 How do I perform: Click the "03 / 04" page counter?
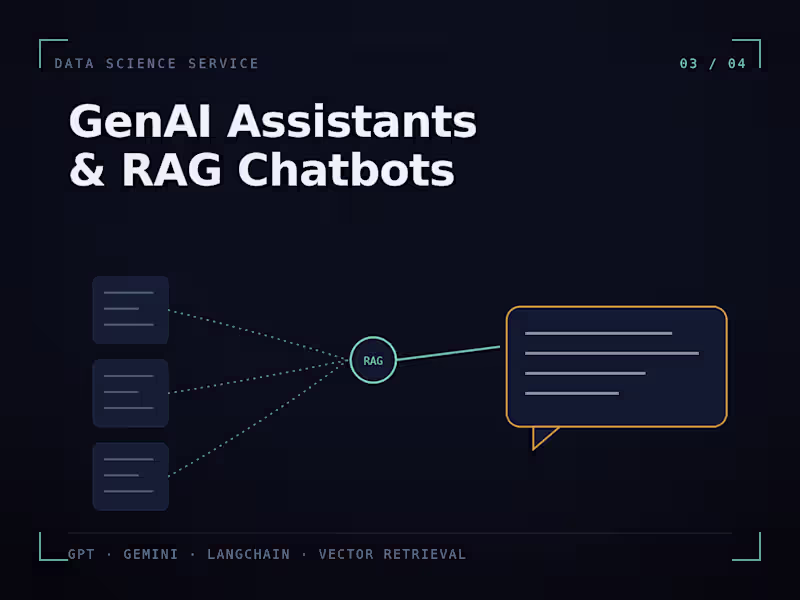click(712, 63)
